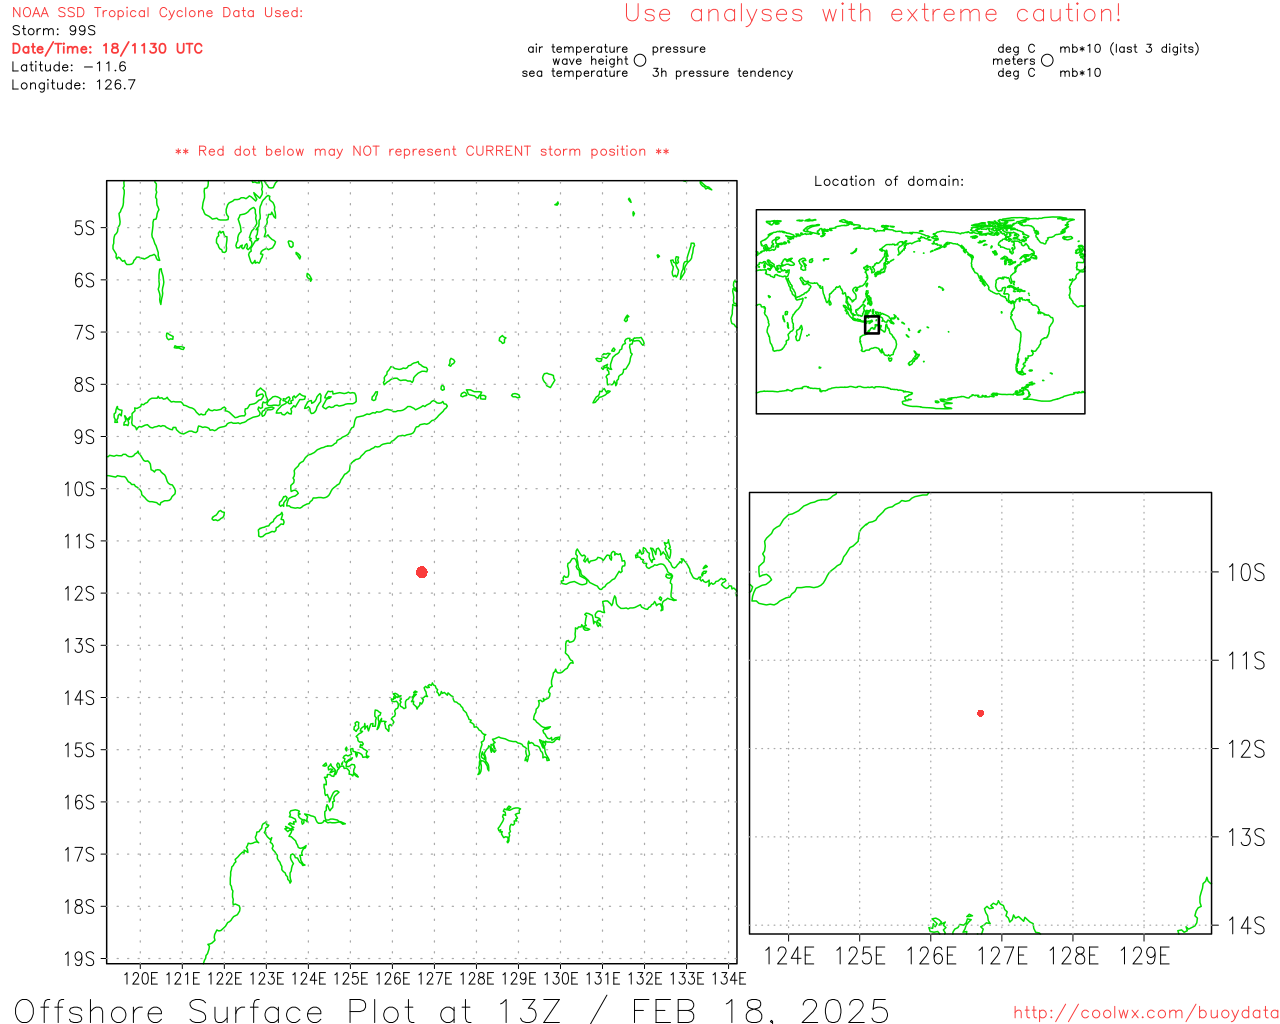1280x1024 pixels.
Task: Click the 'sea temperature' legend label
Action: (x=575, y=73)
